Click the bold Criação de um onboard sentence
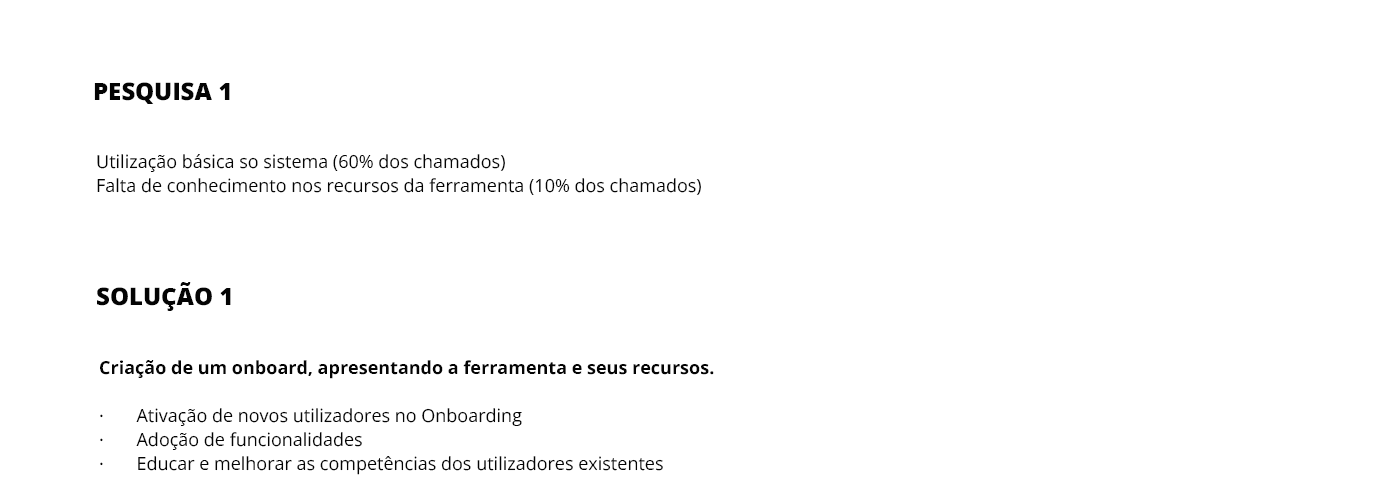Viewport: 1400px width, 495px height. pos(407,368)
